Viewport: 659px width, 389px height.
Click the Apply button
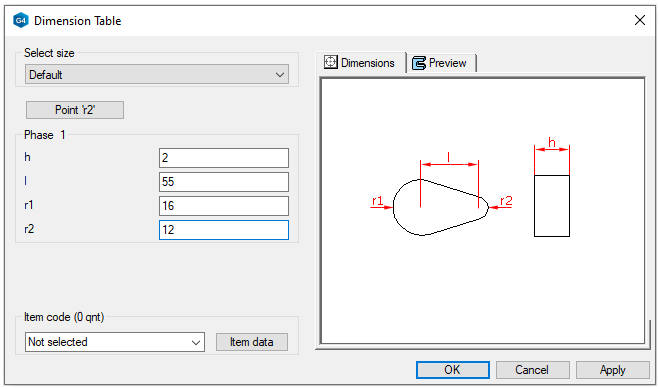[612, 370]
